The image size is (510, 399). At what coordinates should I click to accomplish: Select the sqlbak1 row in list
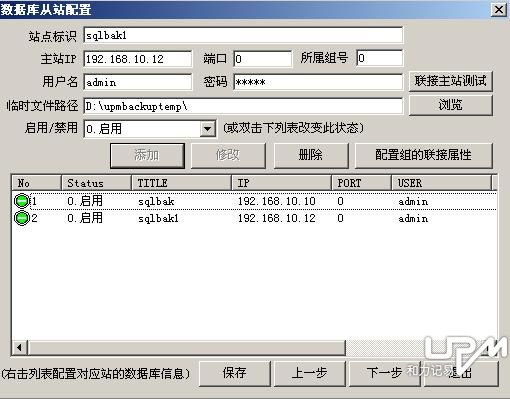tap(255, 218)
